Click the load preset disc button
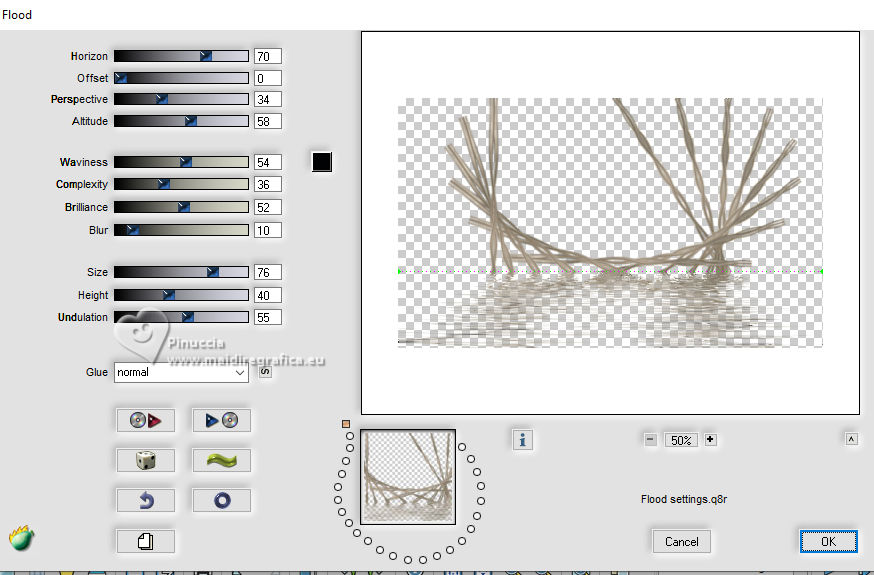 (x=146, y=421)
